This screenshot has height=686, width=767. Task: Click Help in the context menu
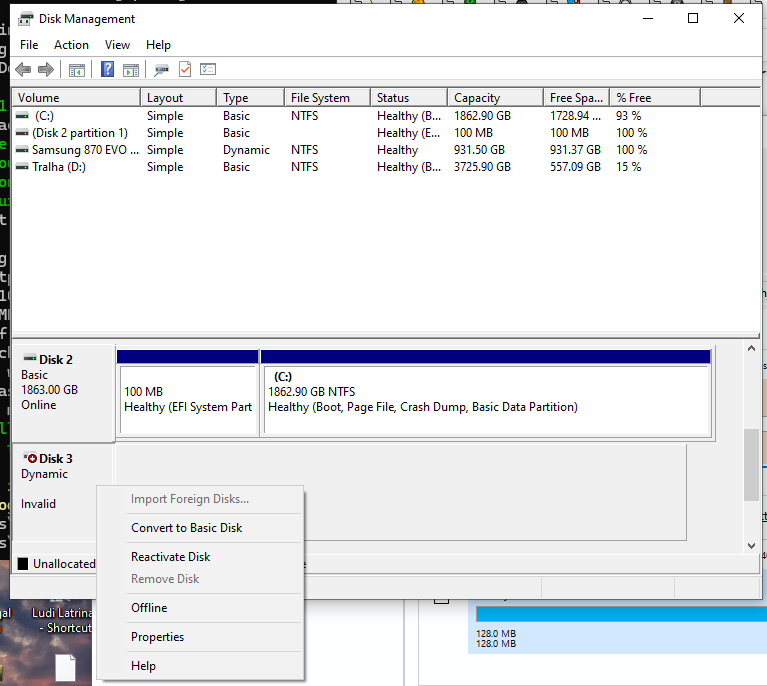[x=200, y=666]
